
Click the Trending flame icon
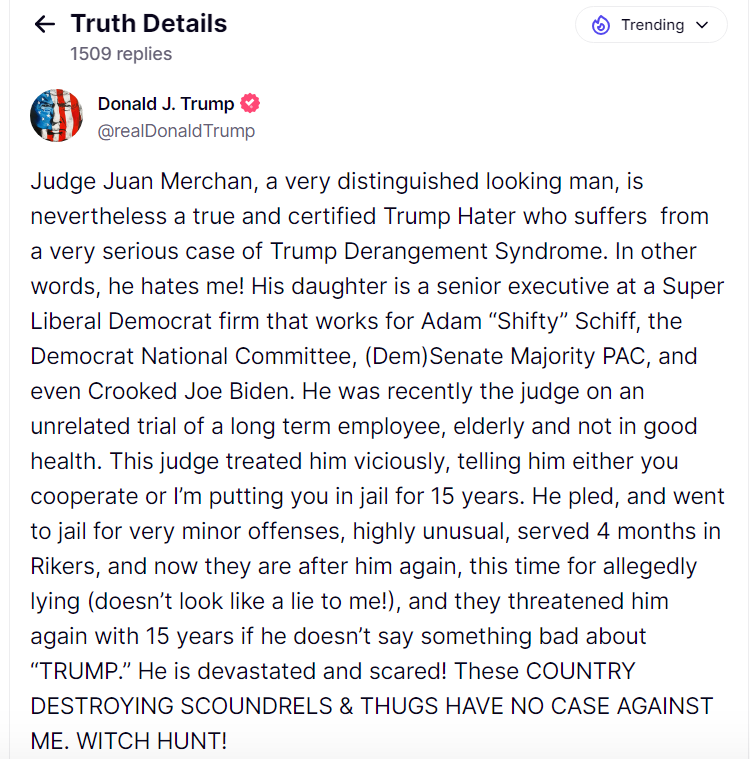[x=601, y=25]
